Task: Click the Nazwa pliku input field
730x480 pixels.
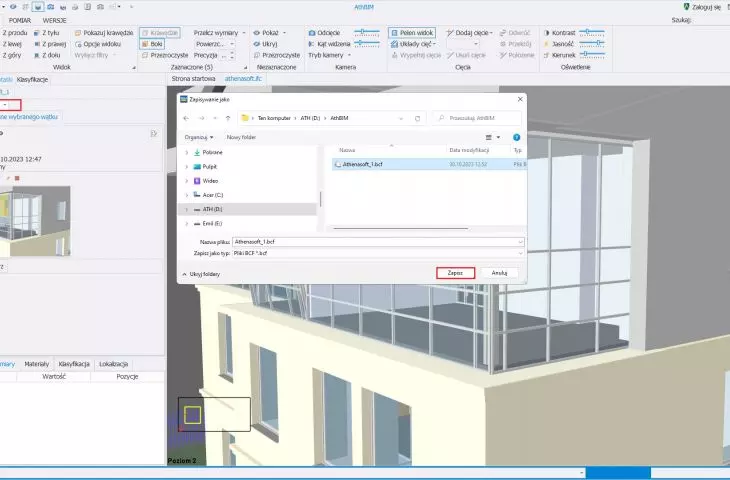Action: [378, 242]
